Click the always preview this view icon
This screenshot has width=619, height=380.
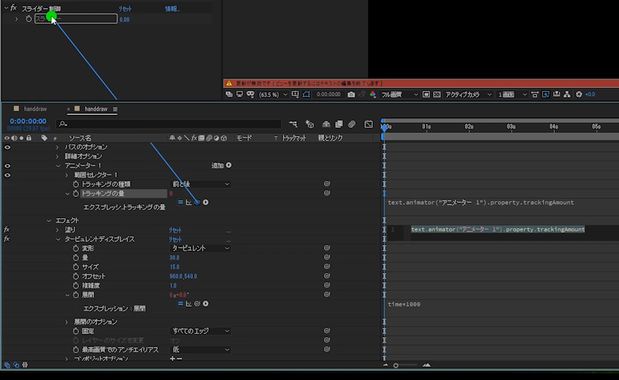[229, 95]
